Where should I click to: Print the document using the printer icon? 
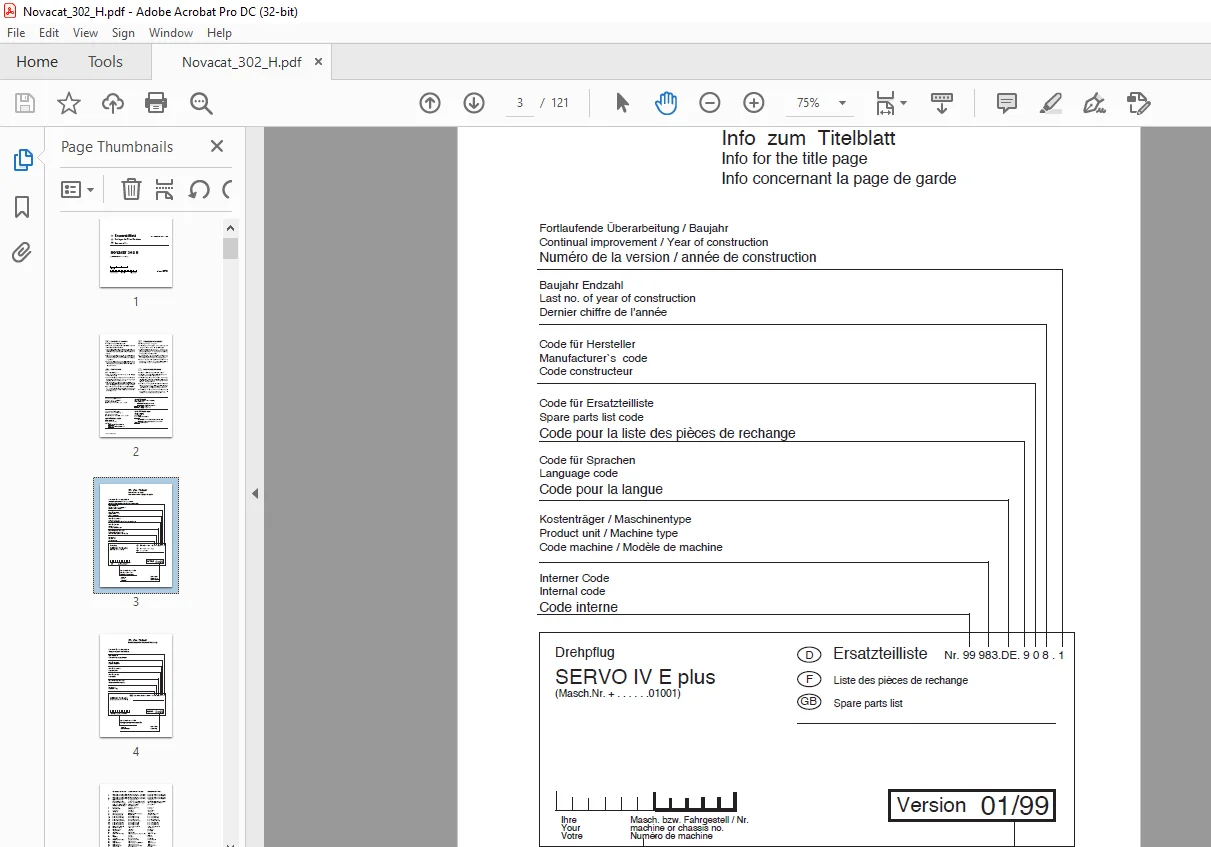156,103
